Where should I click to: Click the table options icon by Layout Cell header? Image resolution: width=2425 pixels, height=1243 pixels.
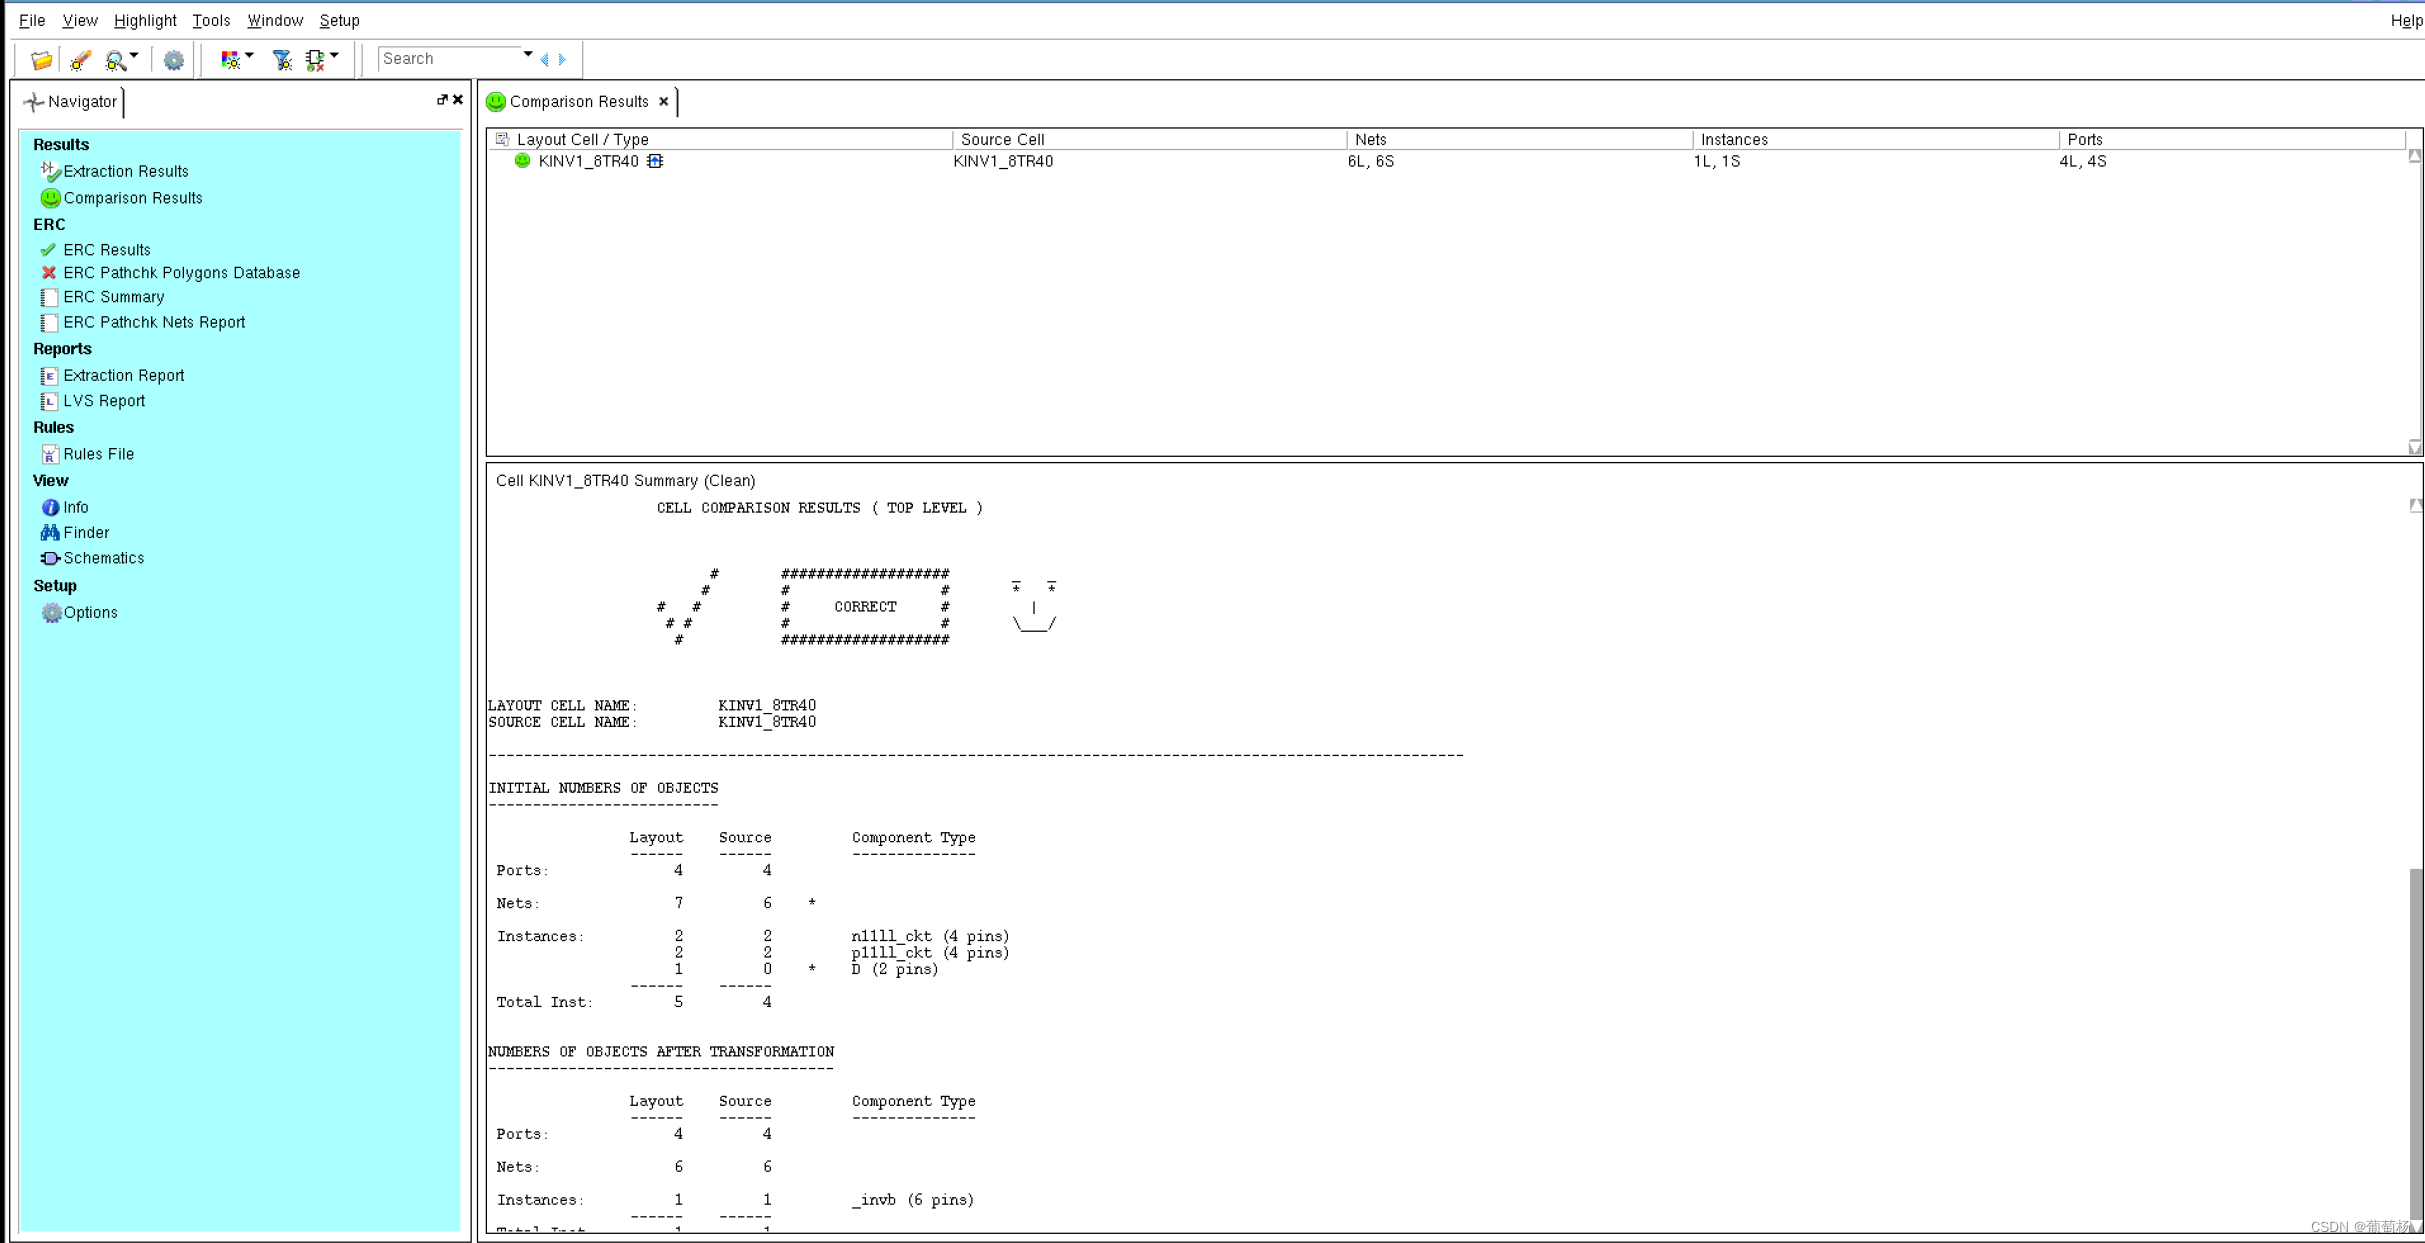(x=502, y=139)
